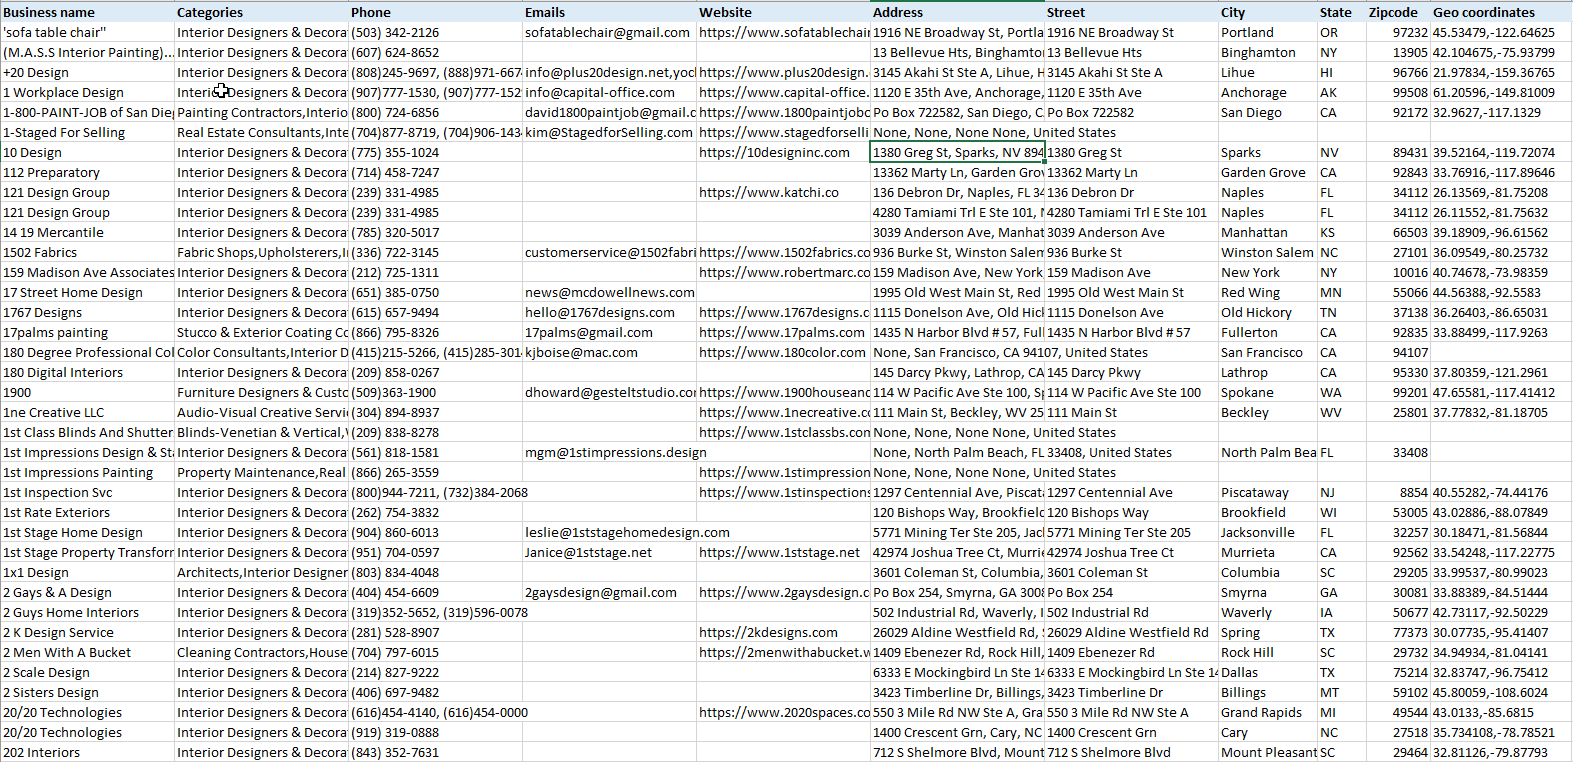Click the "Mount Pleasant" city cell

click(x=1267, y=752)
